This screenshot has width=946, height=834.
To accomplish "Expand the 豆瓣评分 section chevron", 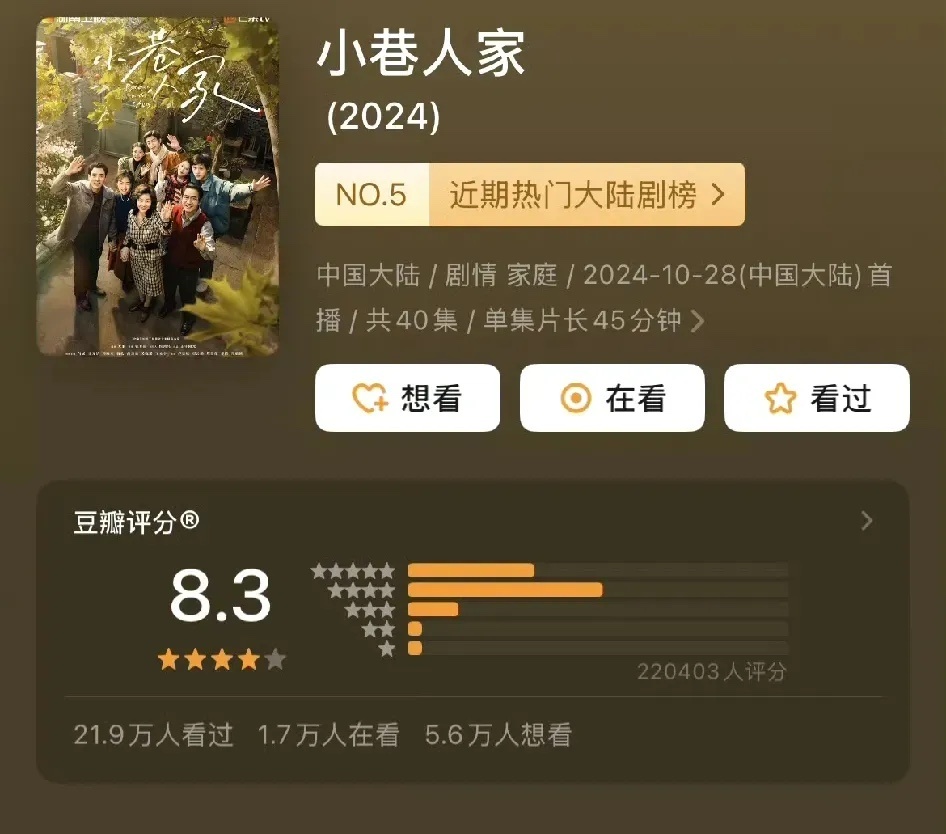I will click(x=866, y=520).
